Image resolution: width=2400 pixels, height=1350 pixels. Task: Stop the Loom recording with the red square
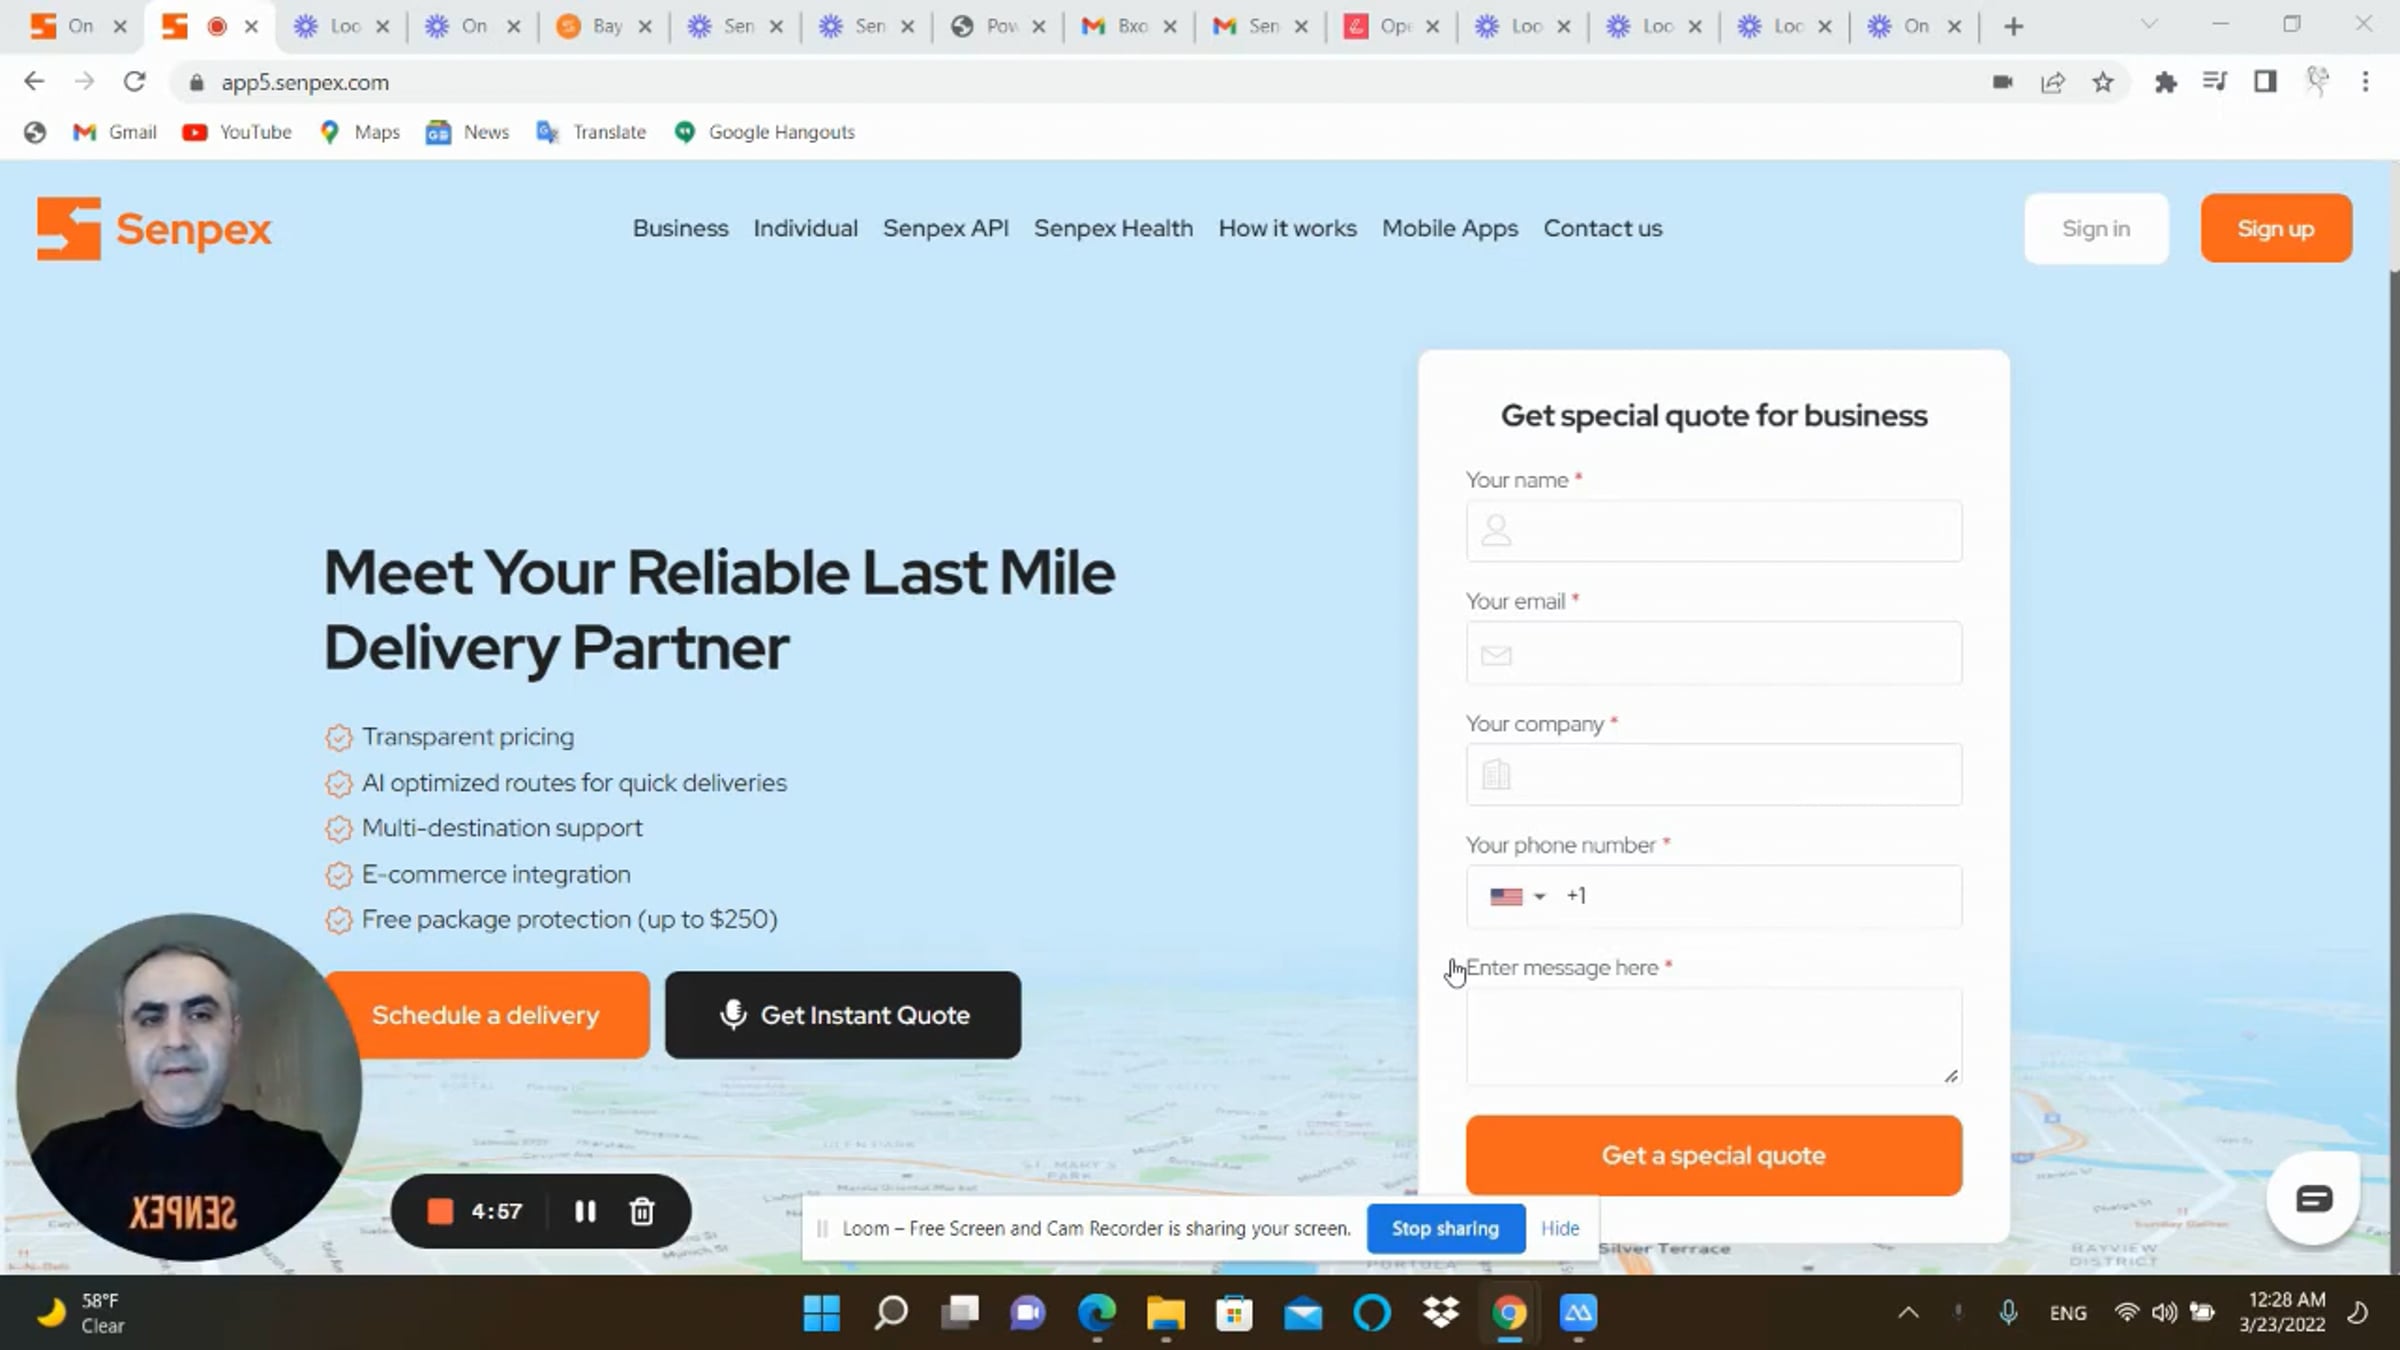[440, 1211]
